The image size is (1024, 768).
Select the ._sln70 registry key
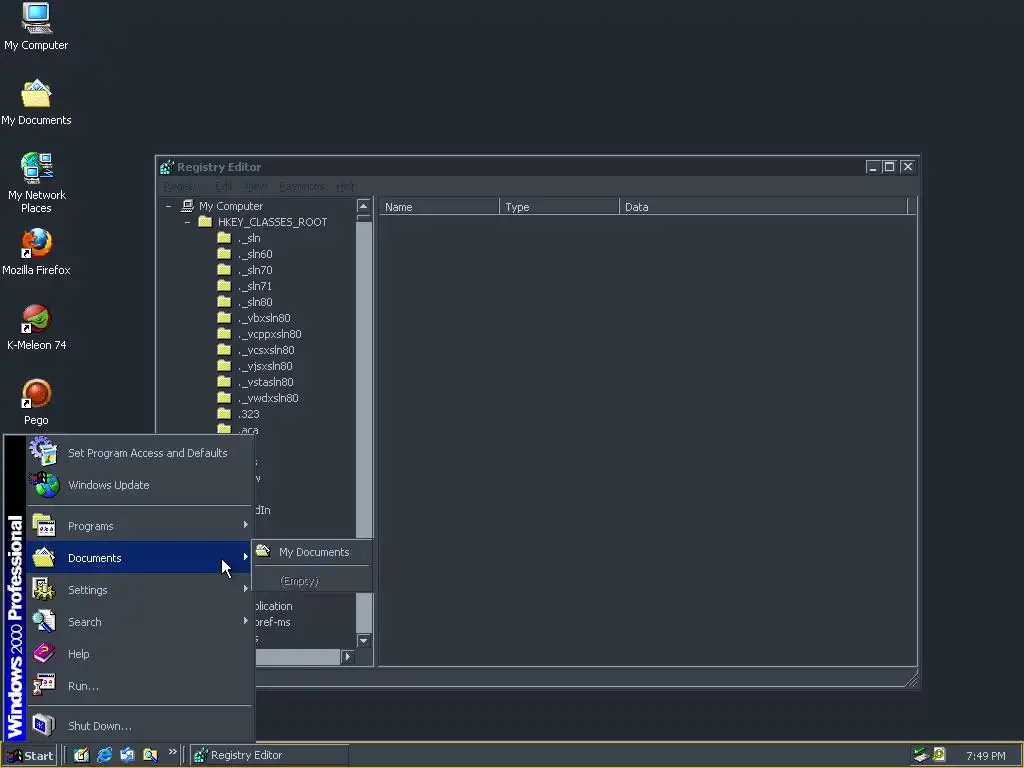[255, 270]
